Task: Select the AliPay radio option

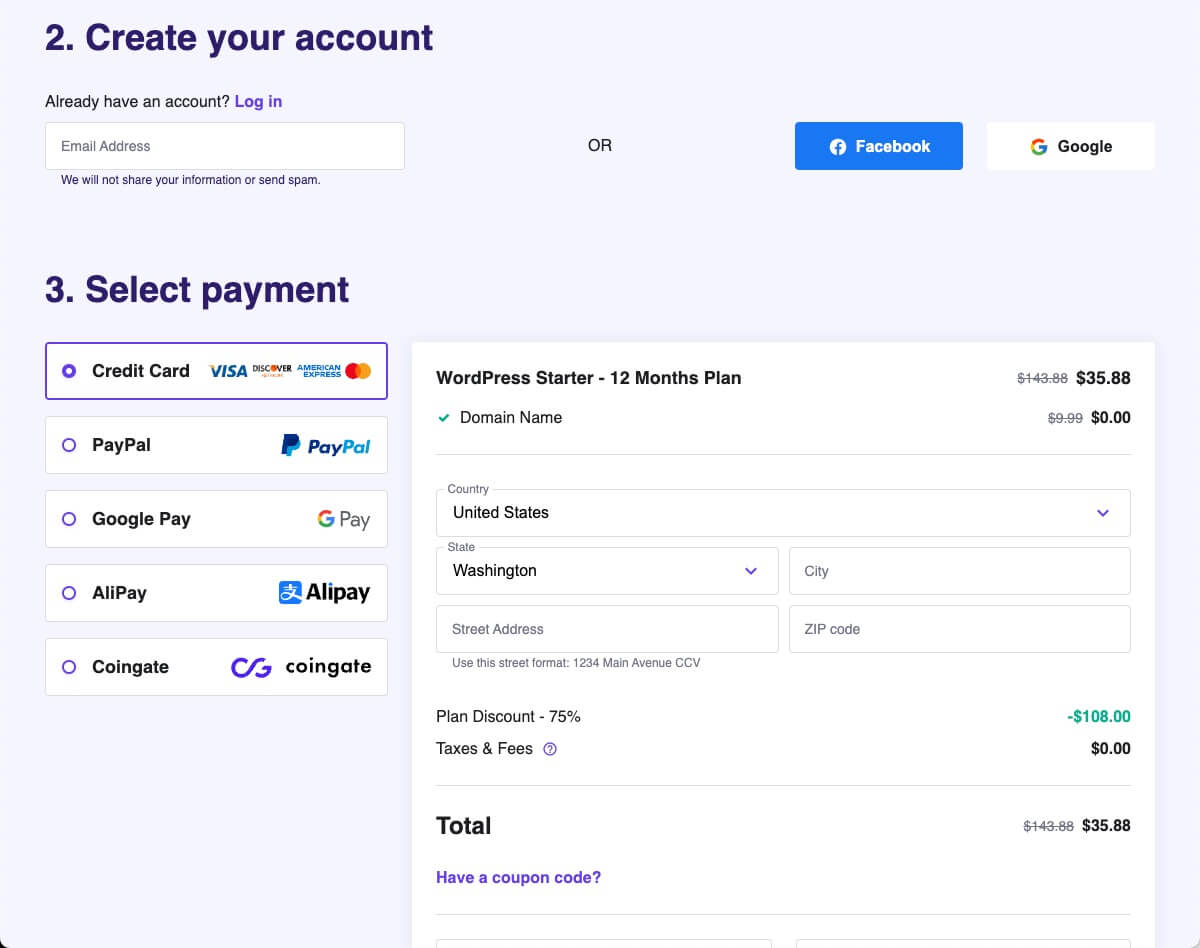Action: point(69,593)
